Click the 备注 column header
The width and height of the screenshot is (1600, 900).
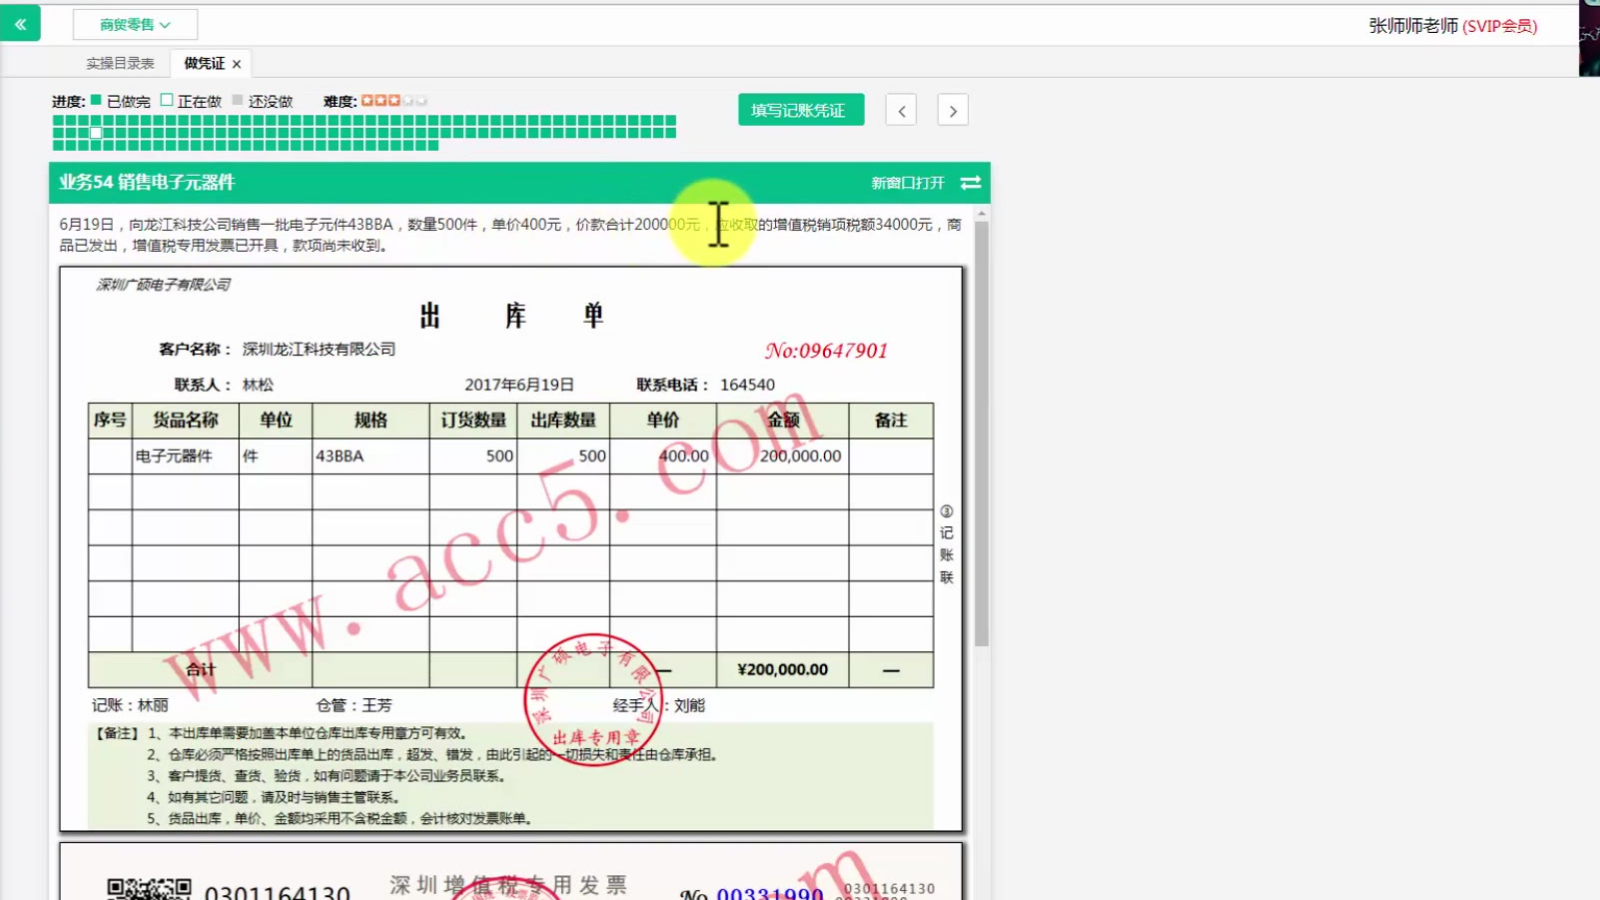[891, 420]
